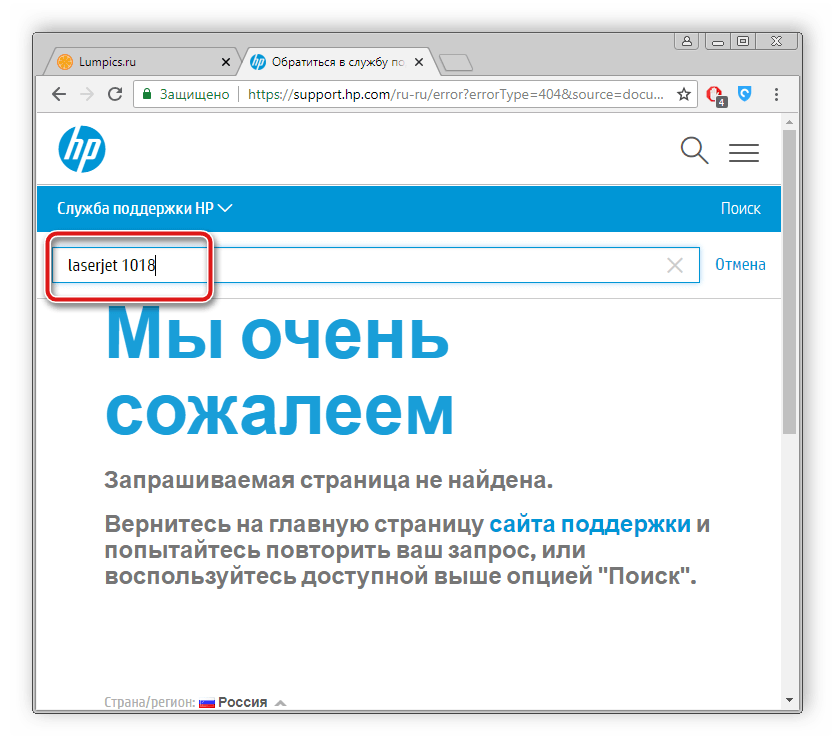Click the HP logo
Screen dimensions: 835x746
click(82, 150)
